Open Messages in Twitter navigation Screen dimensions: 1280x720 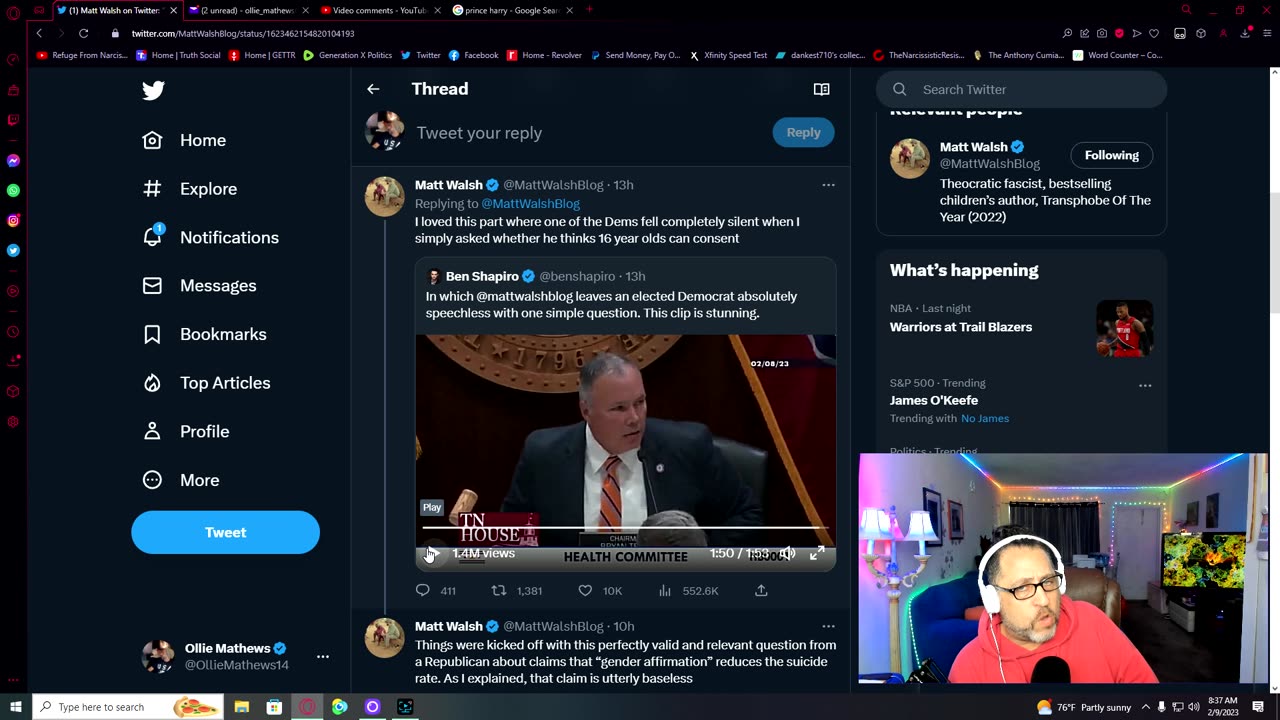[x=199, y=286]
